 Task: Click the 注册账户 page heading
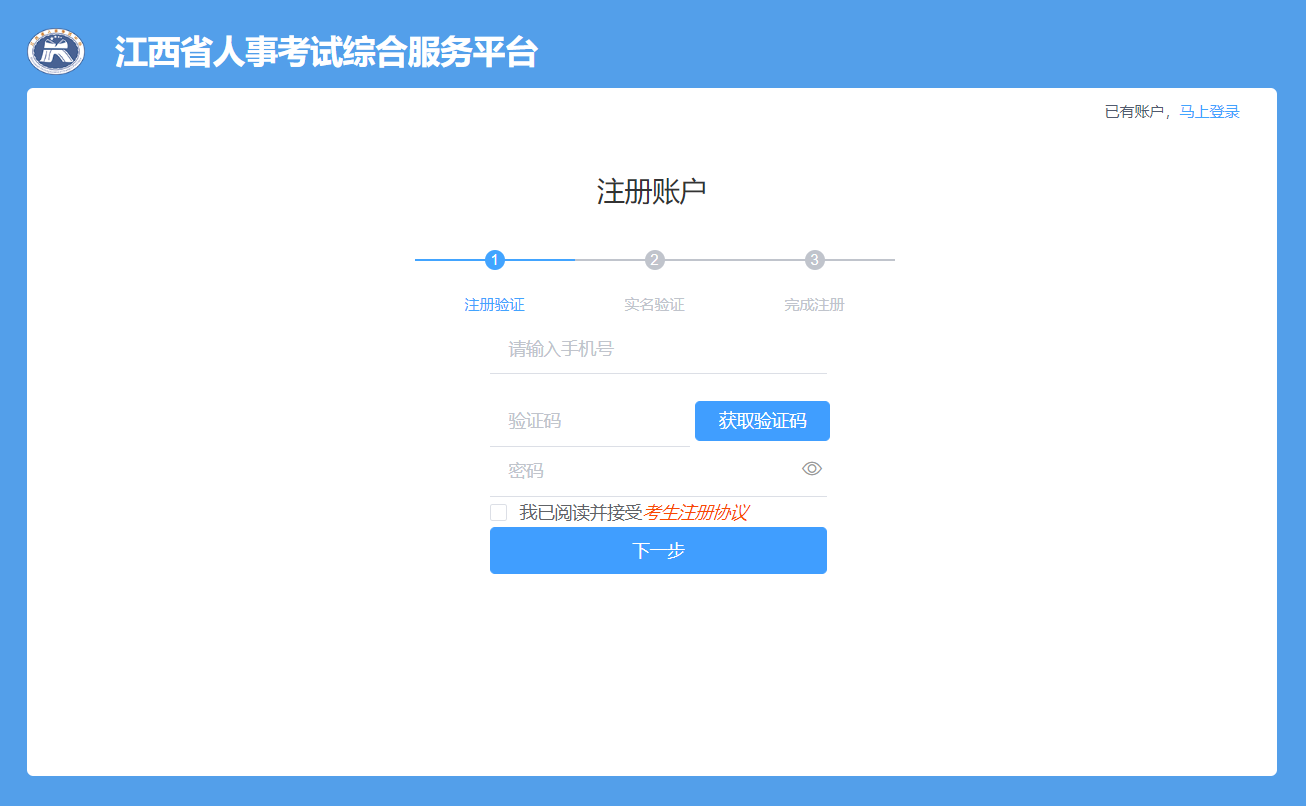click(651, 191)
